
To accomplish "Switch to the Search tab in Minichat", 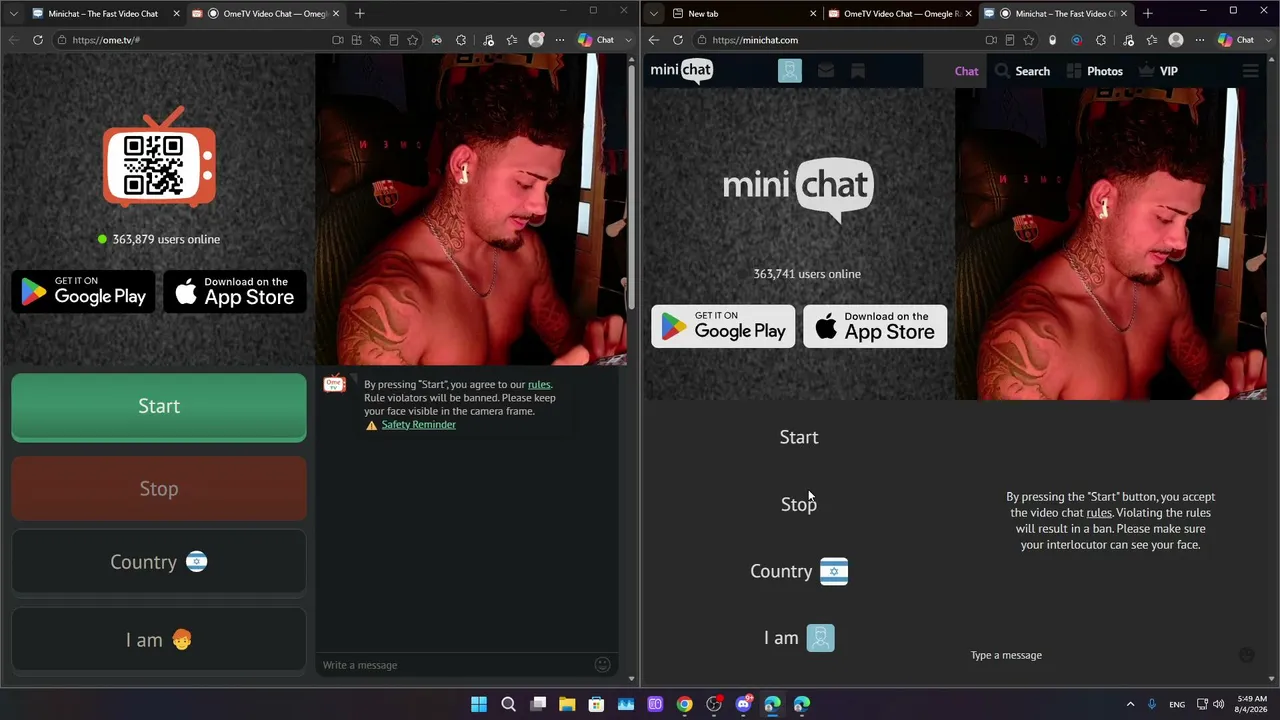I will tap(1022, 71).
